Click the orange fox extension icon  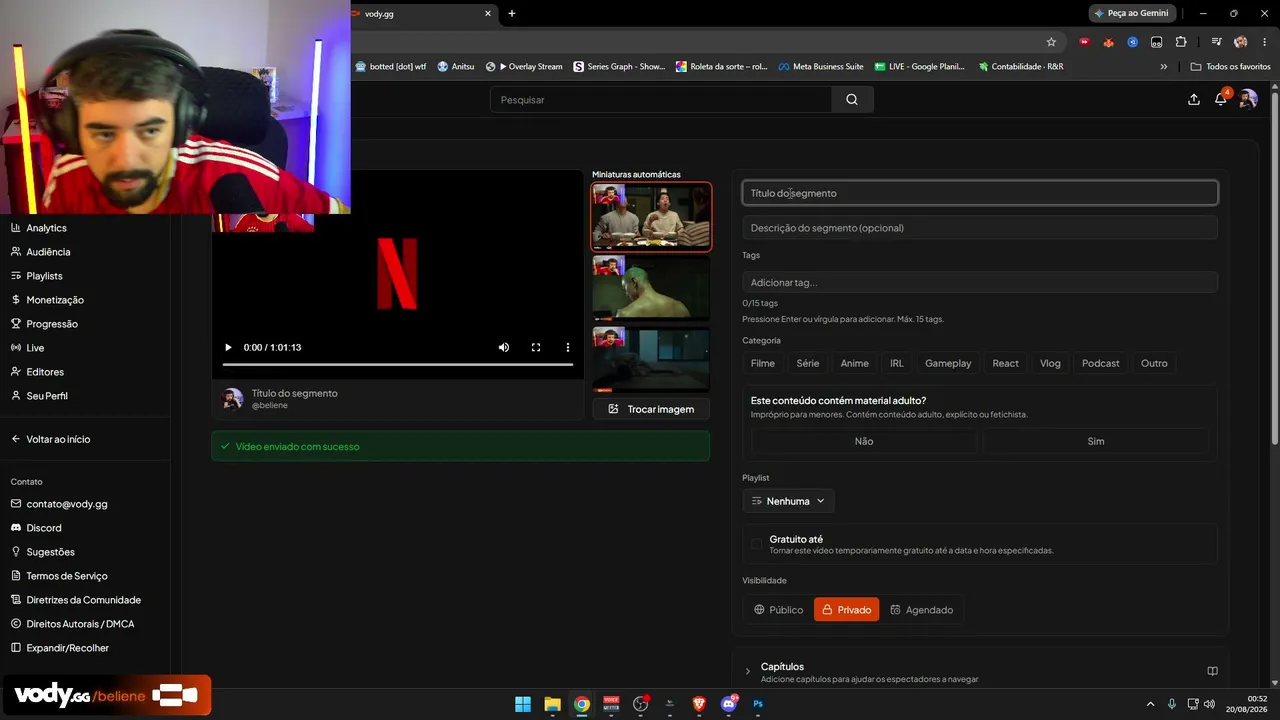1108,42
